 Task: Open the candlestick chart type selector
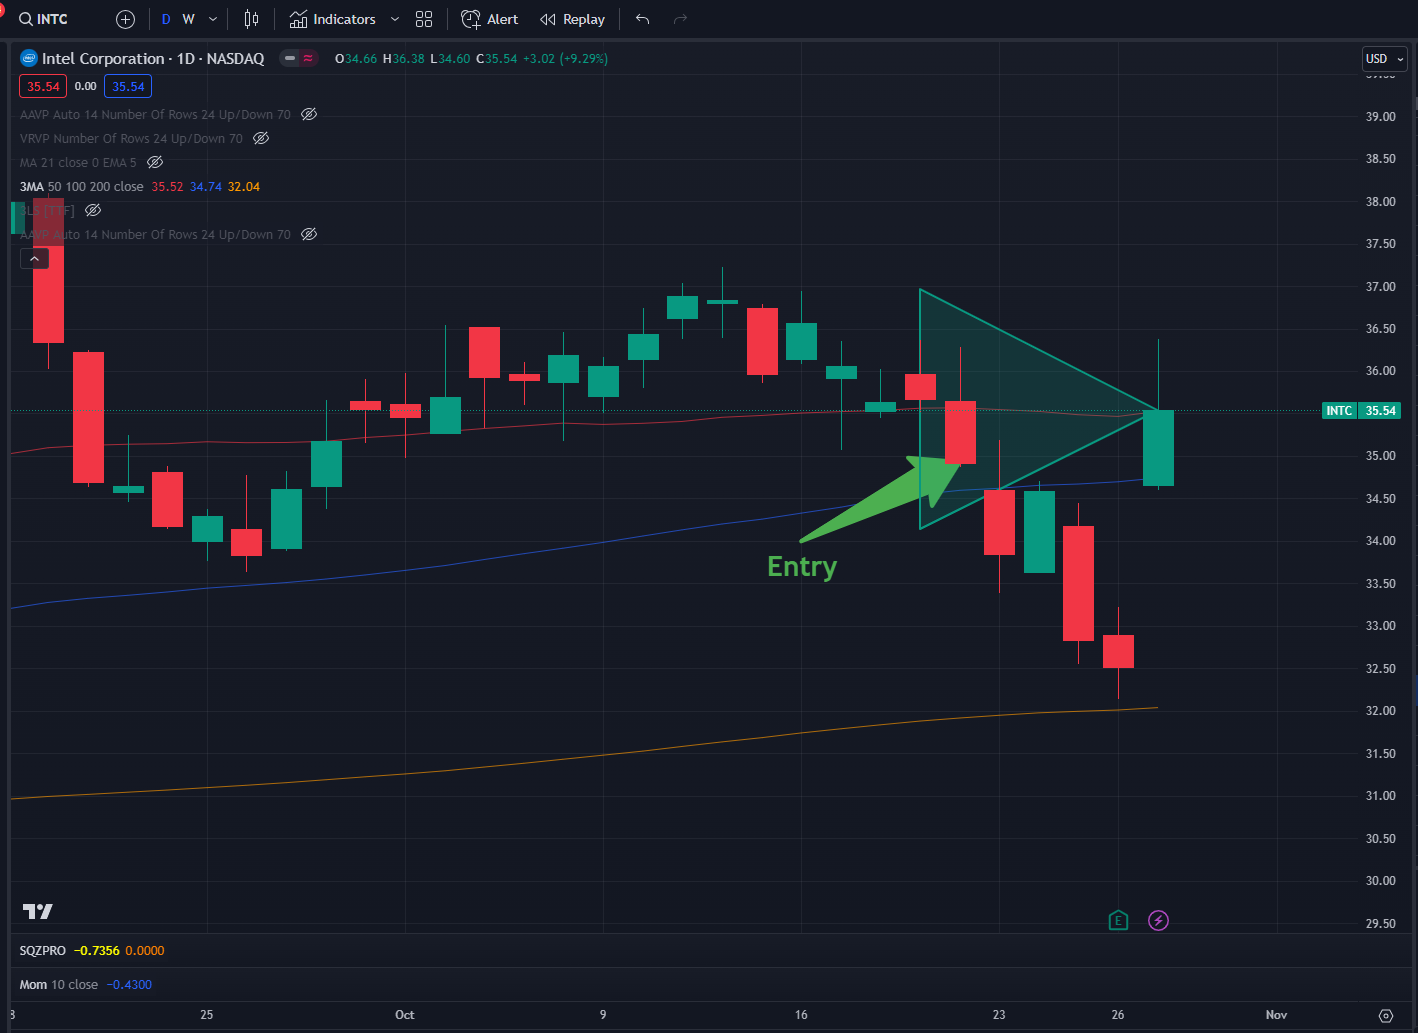(x=251, y=19)
